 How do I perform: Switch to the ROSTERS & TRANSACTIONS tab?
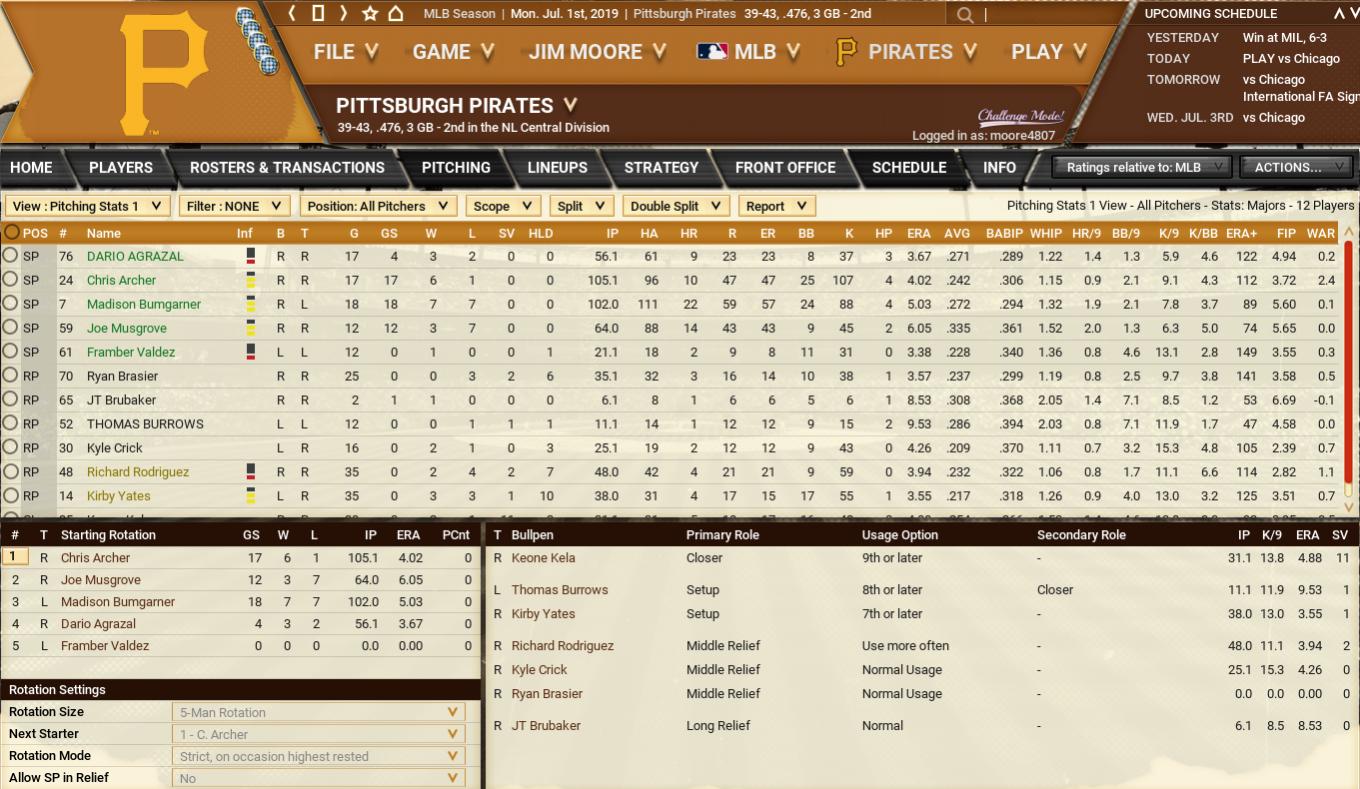[287, 167]
